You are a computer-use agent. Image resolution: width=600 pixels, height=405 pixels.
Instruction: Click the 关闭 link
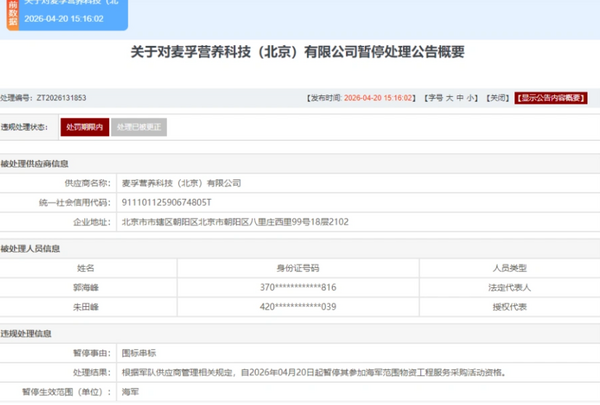click(497, 98)
